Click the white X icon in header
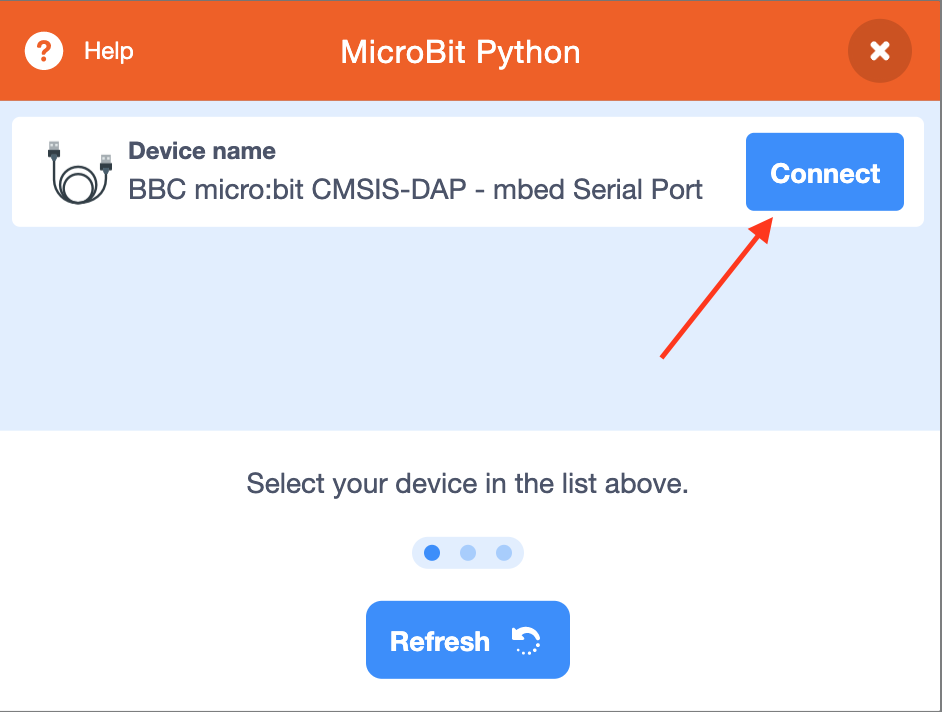Viewport: 942px width, 712px height. (880, 51)
